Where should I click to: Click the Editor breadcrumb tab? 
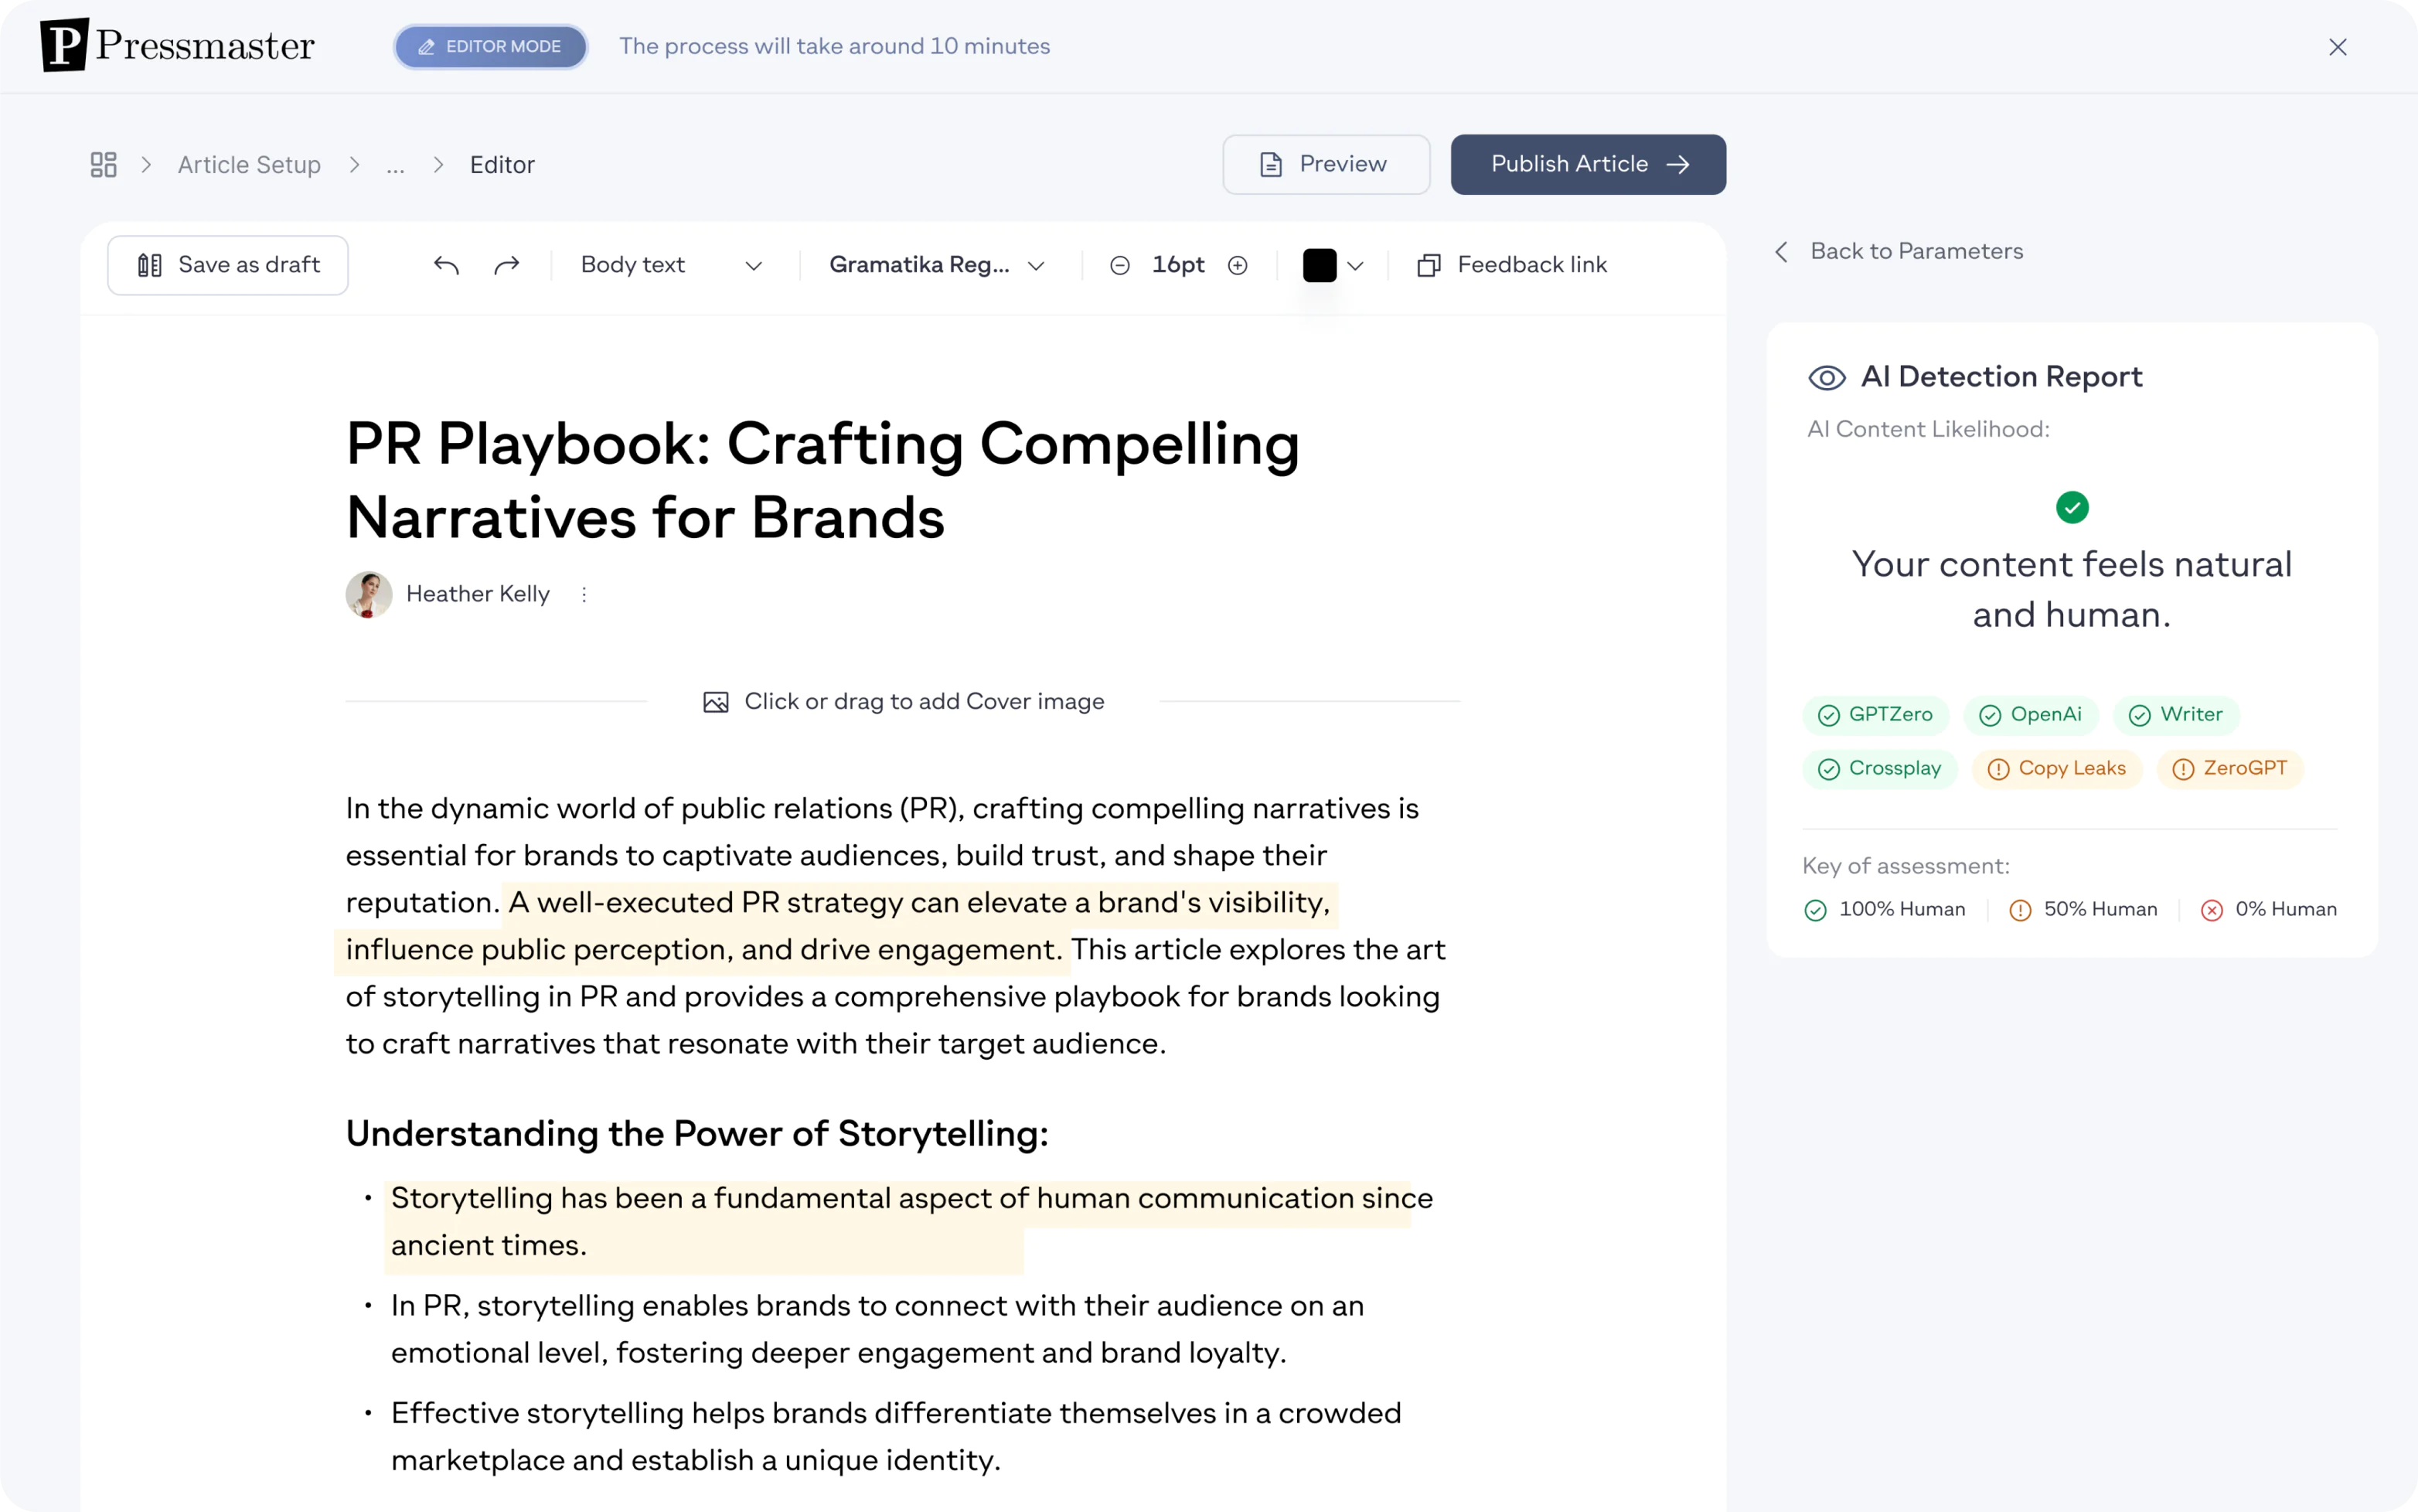point(502,164)
